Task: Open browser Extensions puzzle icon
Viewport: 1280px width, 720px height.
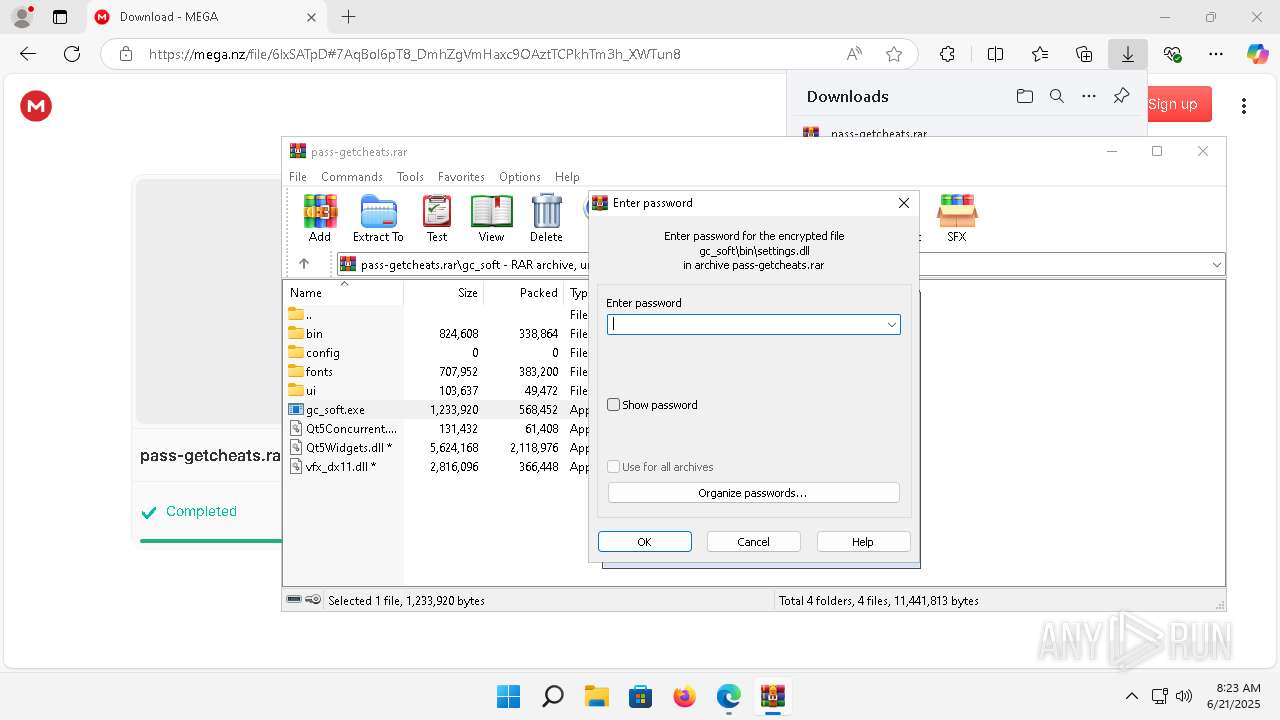Action: (x=948, y=54)
